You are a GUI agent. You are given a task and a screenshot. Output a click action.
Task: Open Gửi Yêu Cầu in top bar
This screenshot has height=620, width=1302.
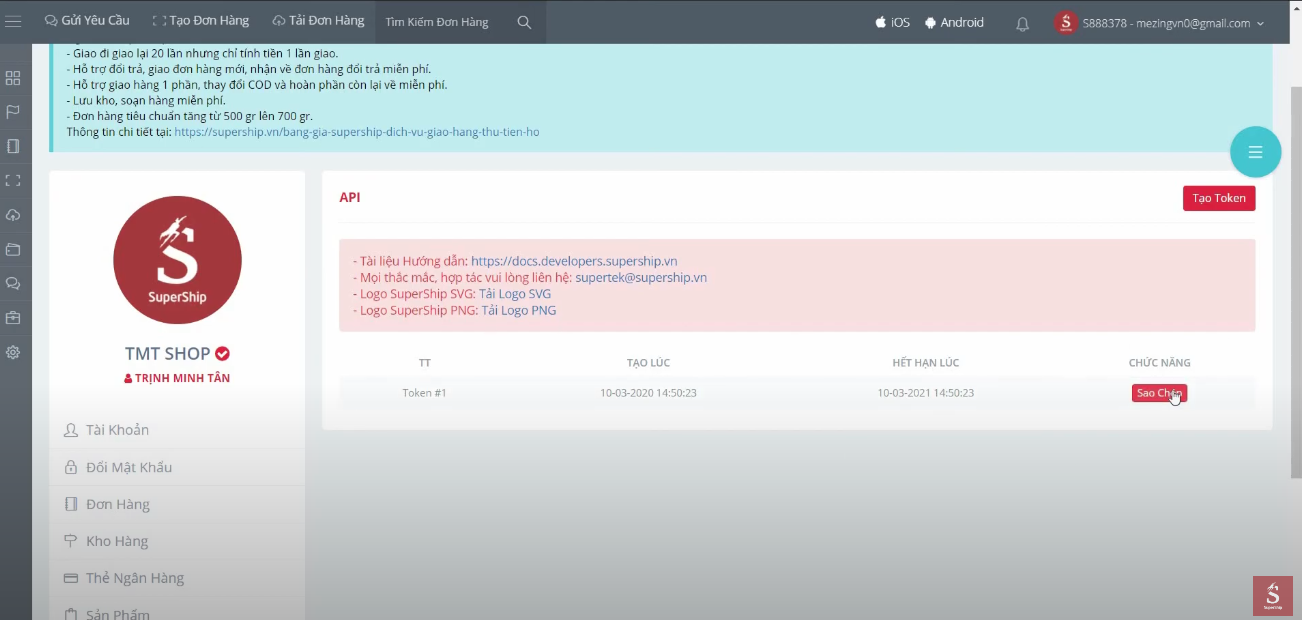(87, 21)
